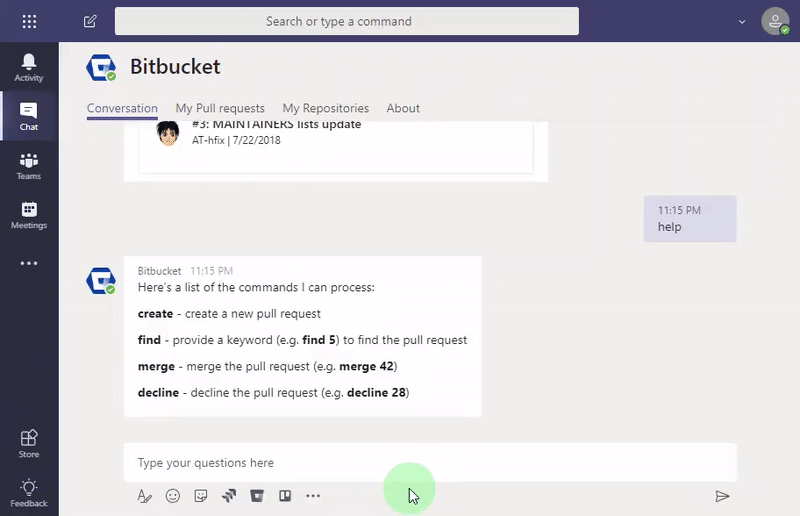Click the Bitbucket logo in header

(101, 67)
